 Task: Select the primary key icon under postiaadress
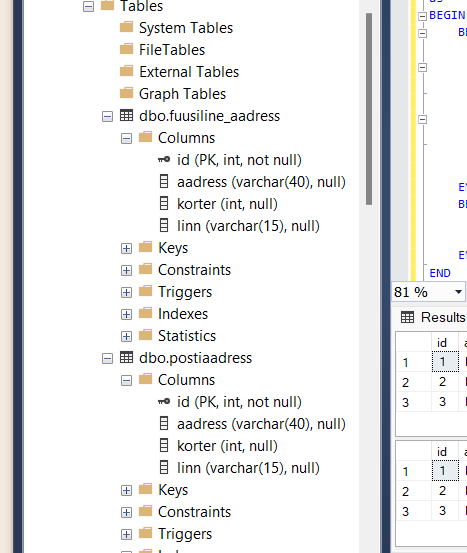(x=164, y=401)
